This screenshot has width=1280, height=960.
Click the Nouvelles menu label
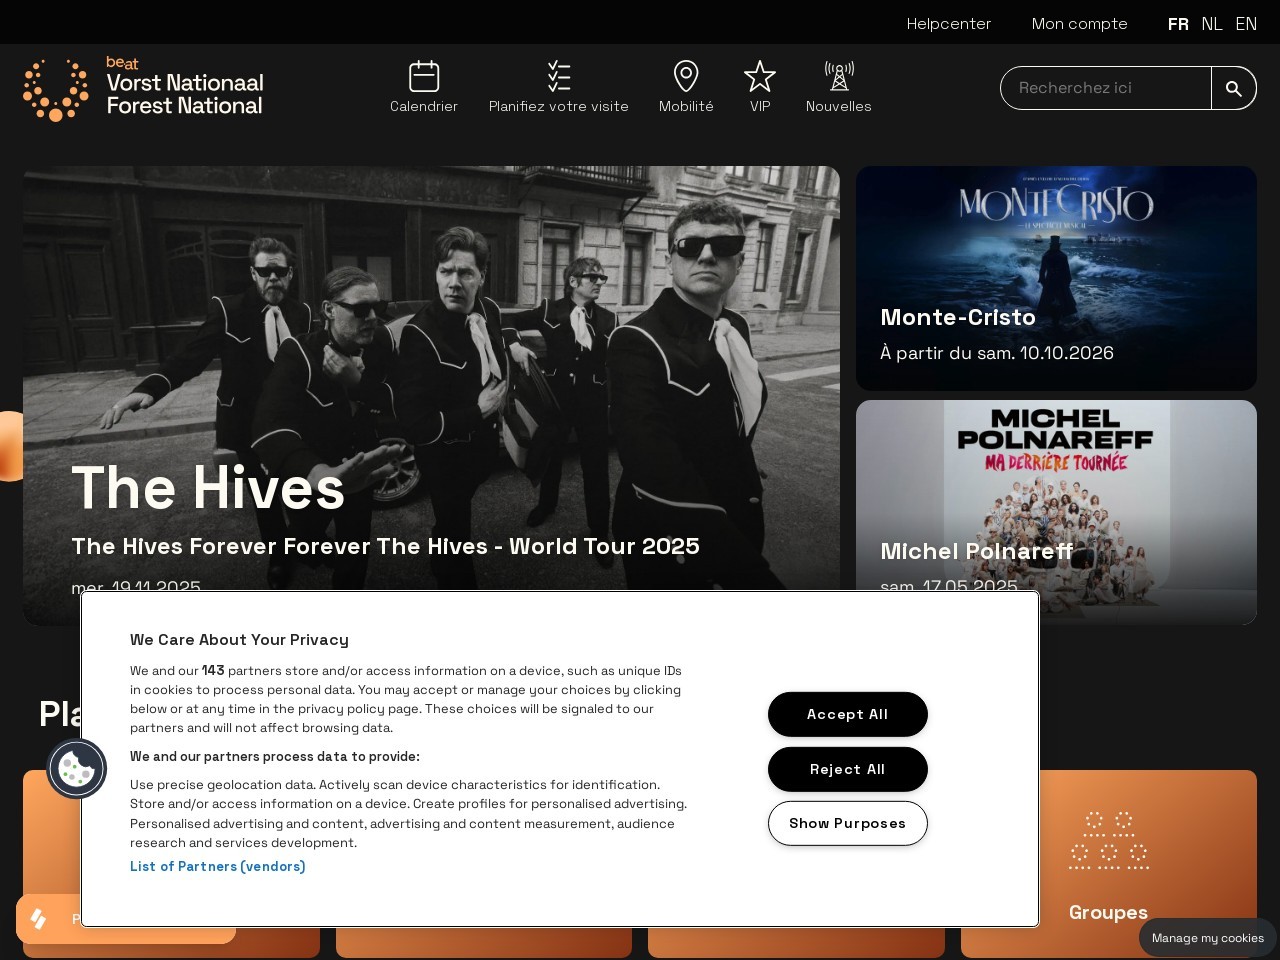coord(839,106)
